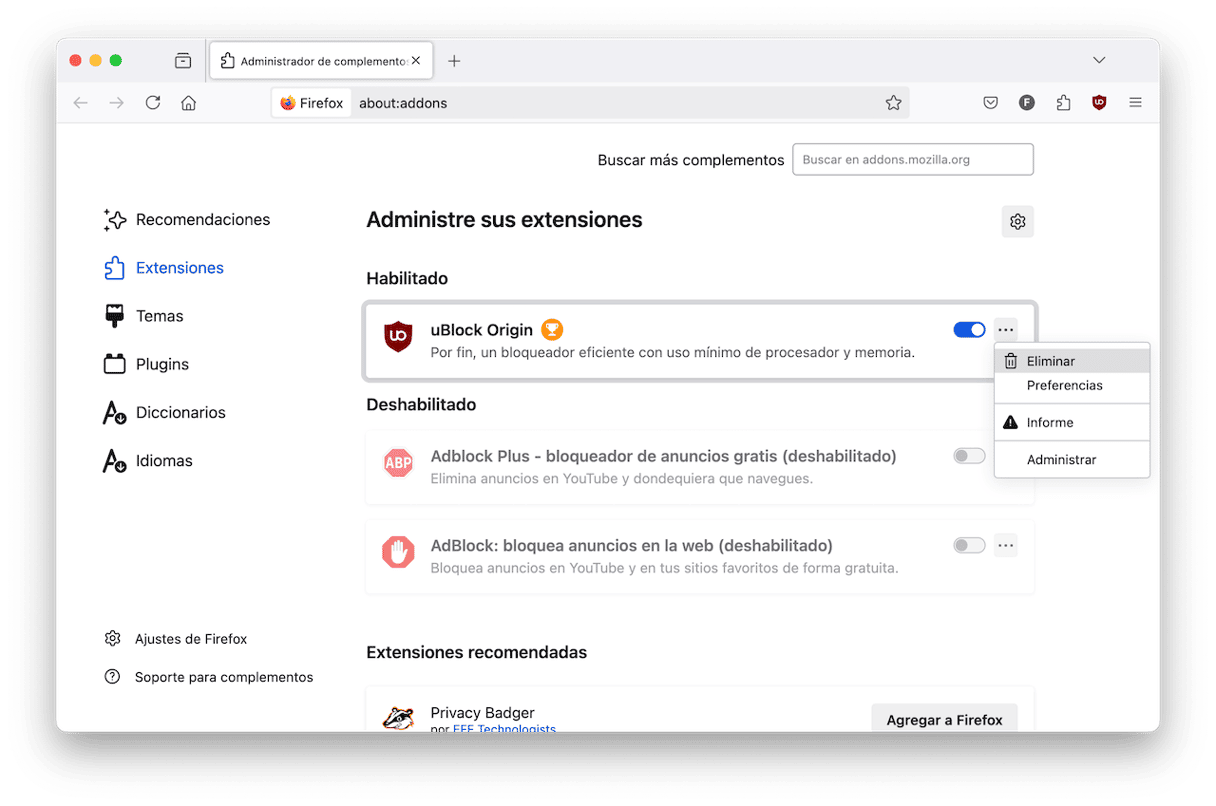Open Ajustes de Firefox link
The image size is (1216, 806).
pos(176,639)
